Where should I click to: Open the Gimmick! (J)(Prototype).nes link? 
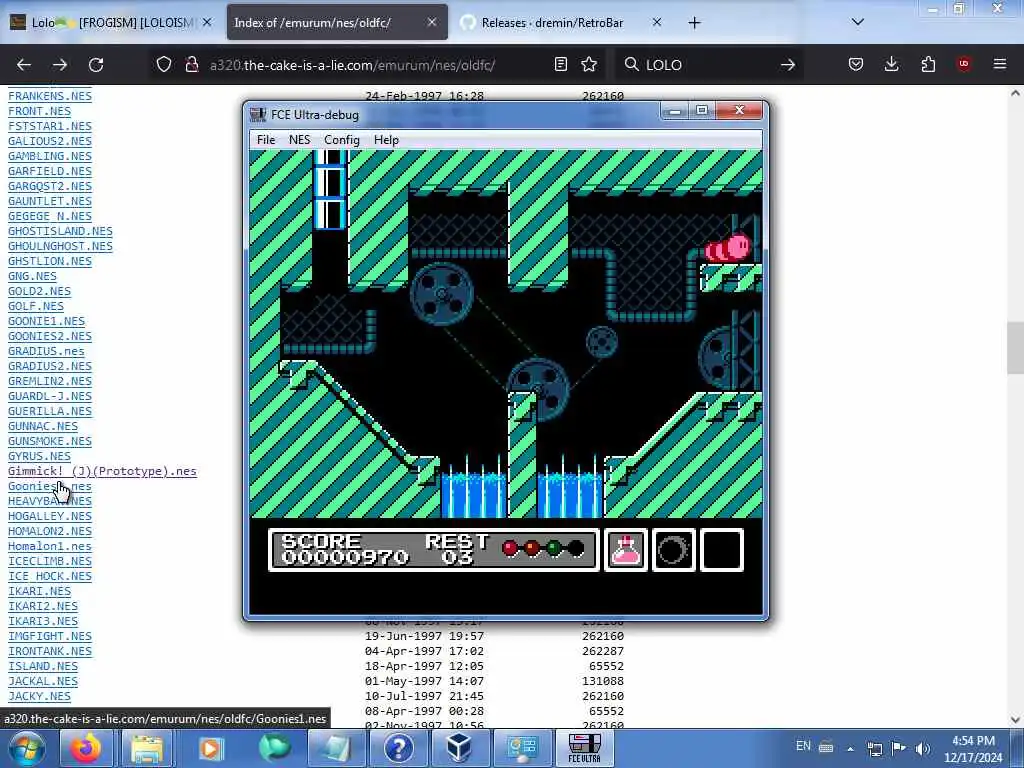coord(102,472)
